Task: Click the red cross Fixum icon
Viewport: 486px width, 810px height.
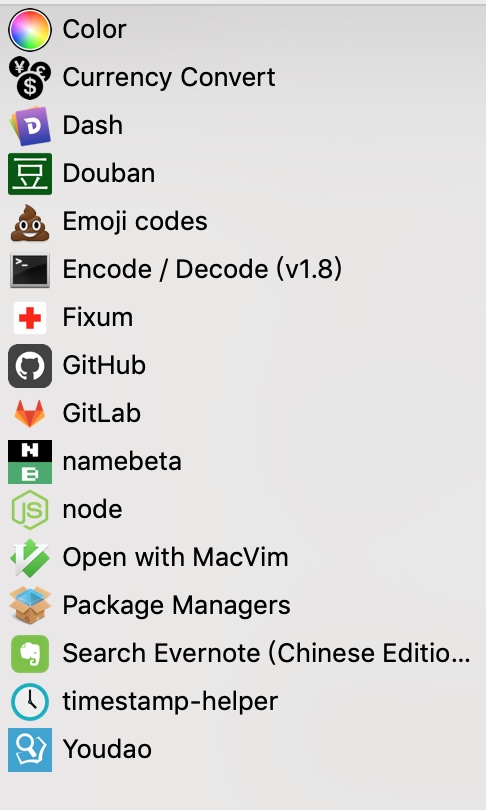Action: pos(30,318)
